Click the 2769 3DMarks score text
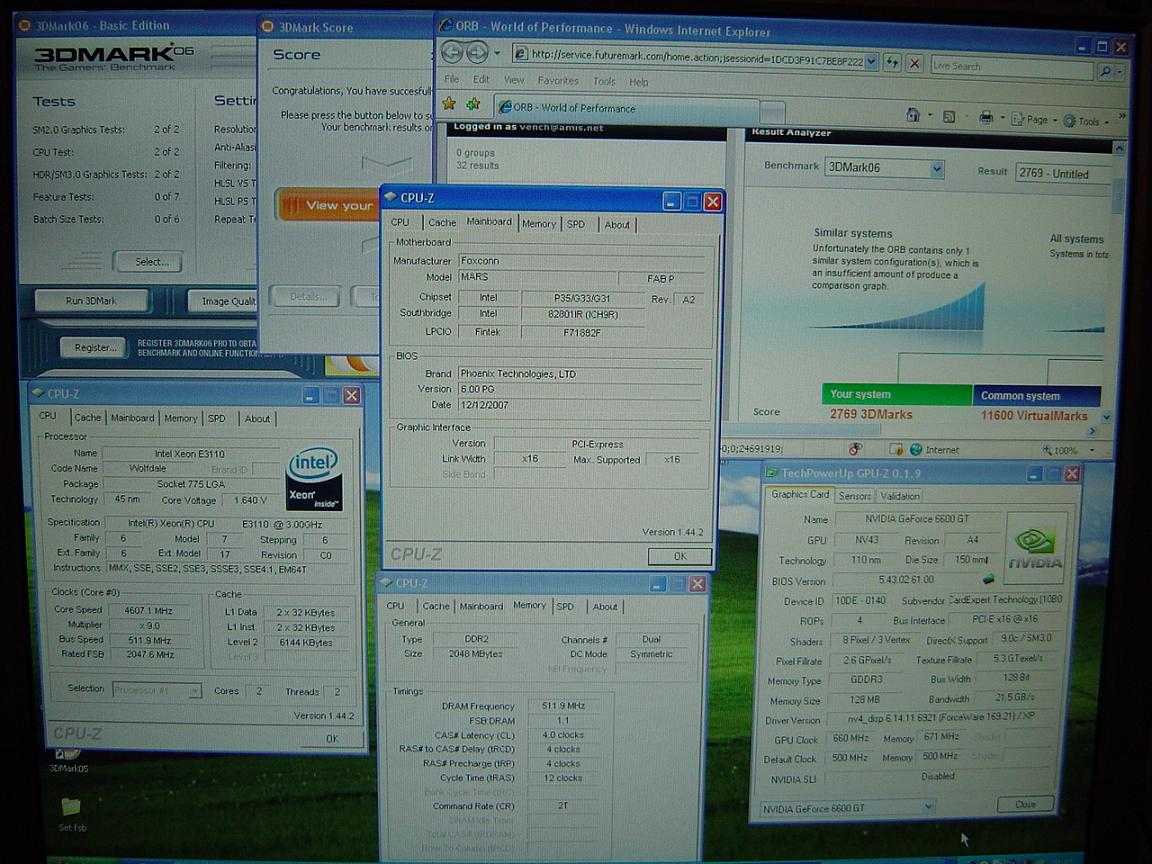The width and height of the screenshot is (1152, 864). (871, 414)
